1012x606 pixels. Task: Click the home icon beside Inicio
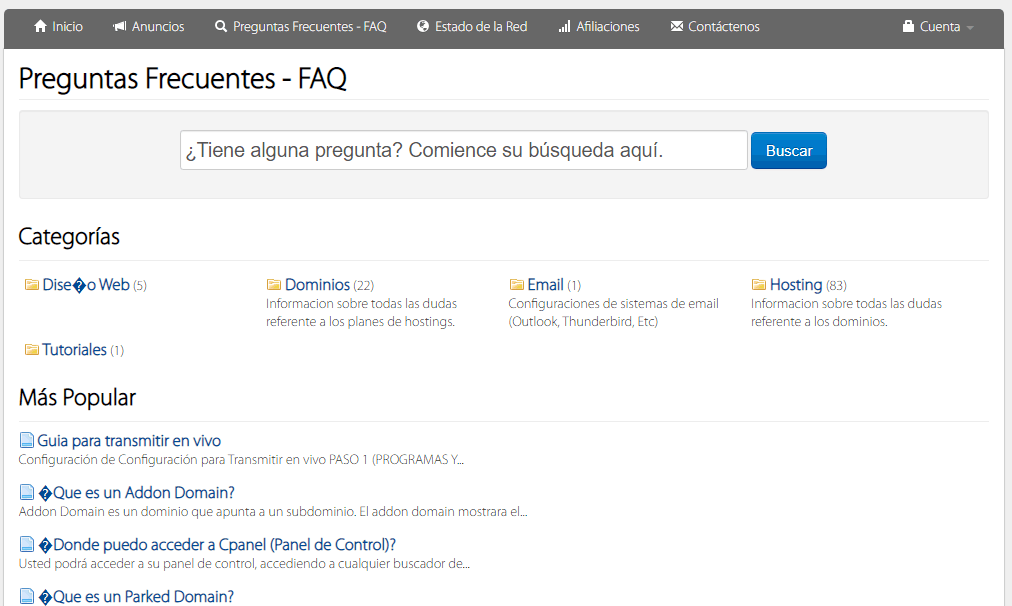[41, 26]
